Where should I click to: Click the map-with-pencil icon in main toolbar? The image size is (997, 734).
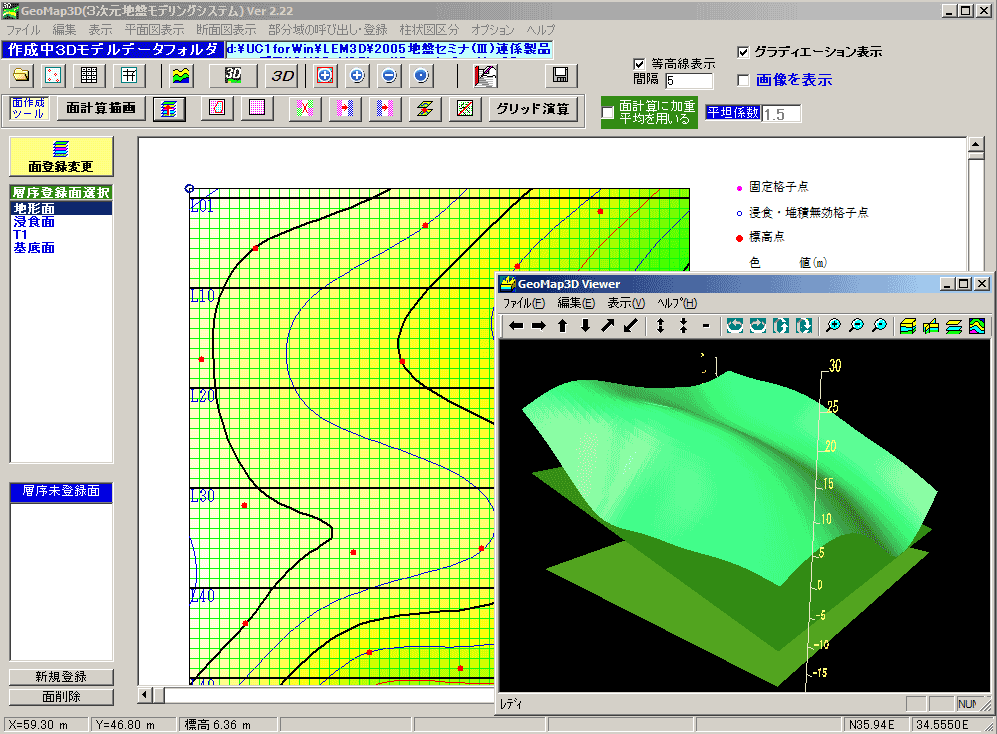pyautogui.click(x=485, y=76)
